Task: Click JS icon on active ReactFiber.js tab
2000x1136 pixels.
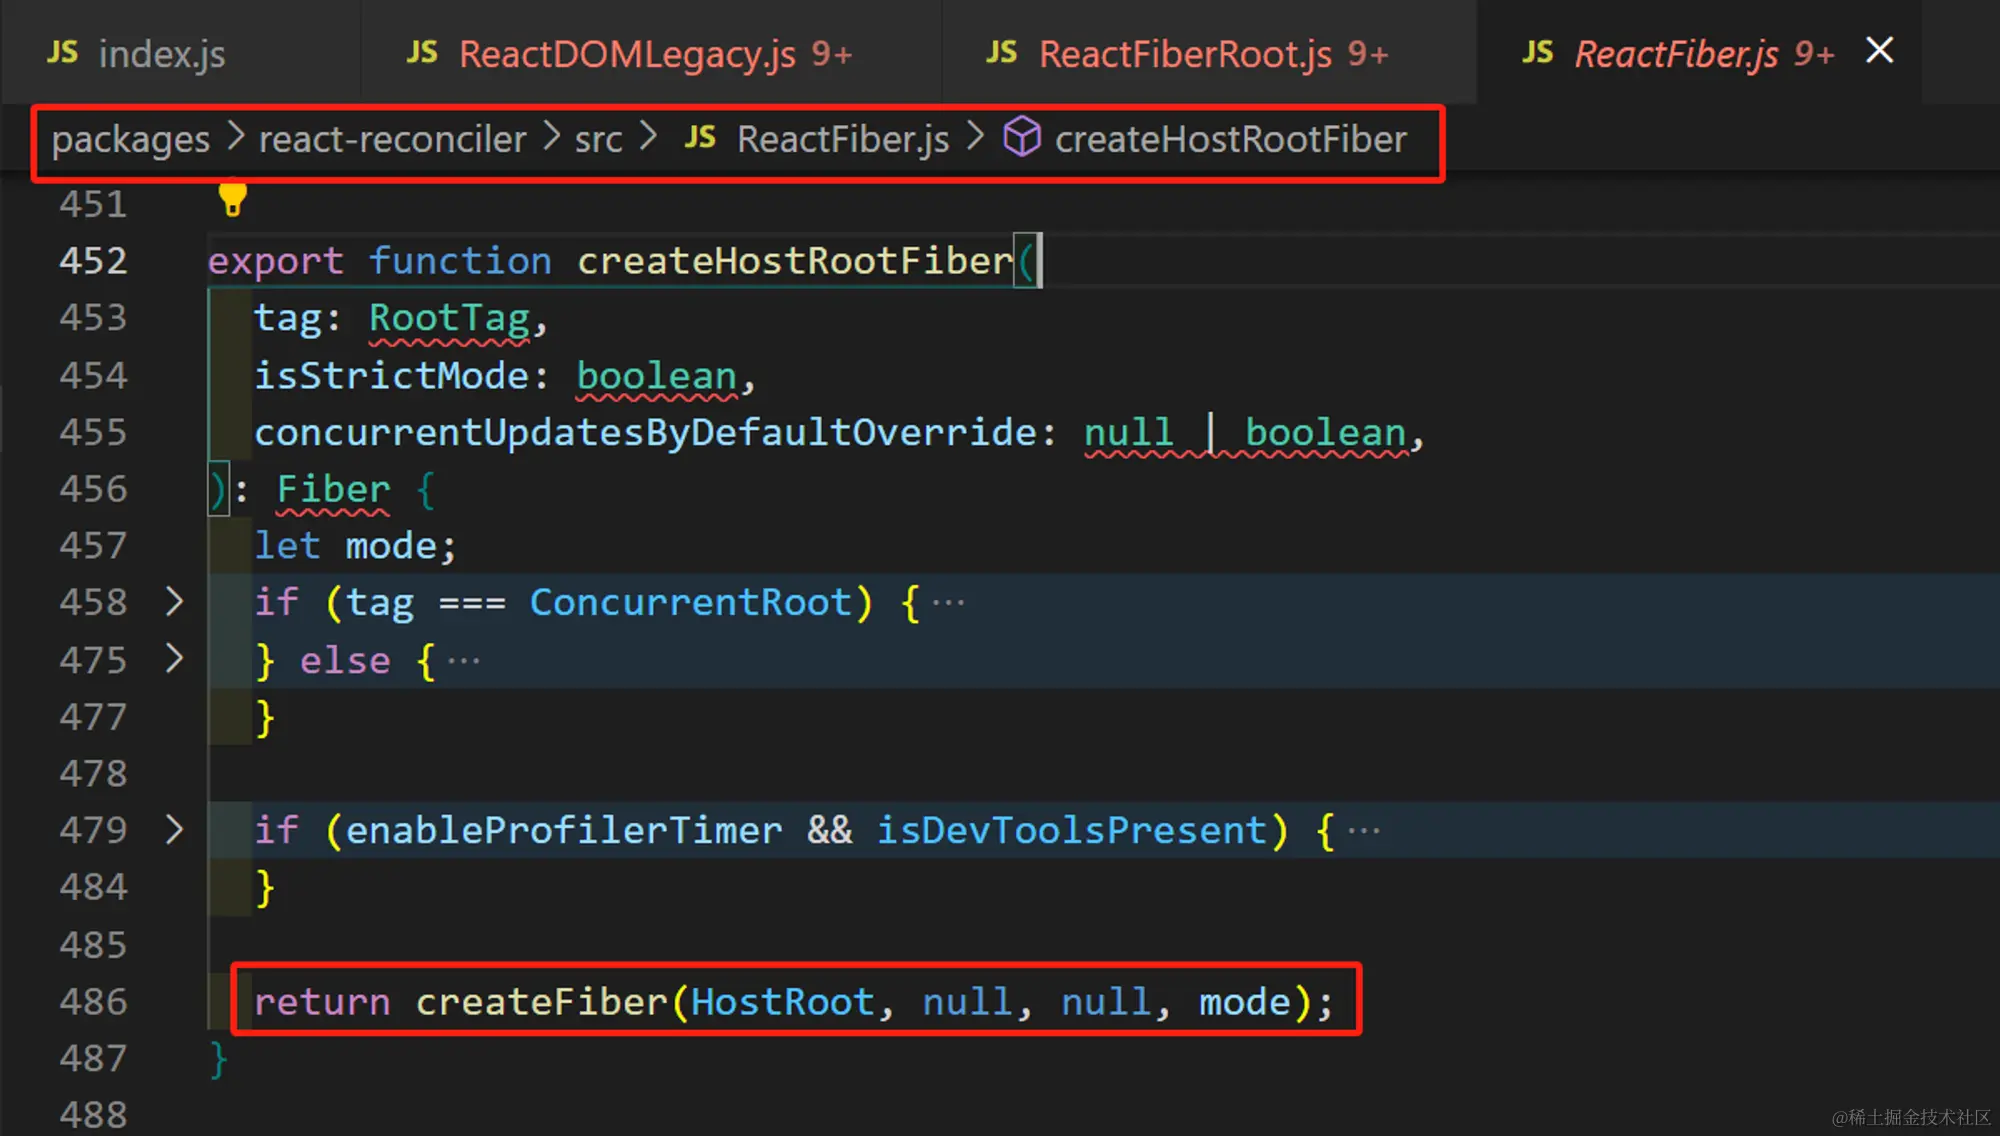Action: [x=1538, y=52]
